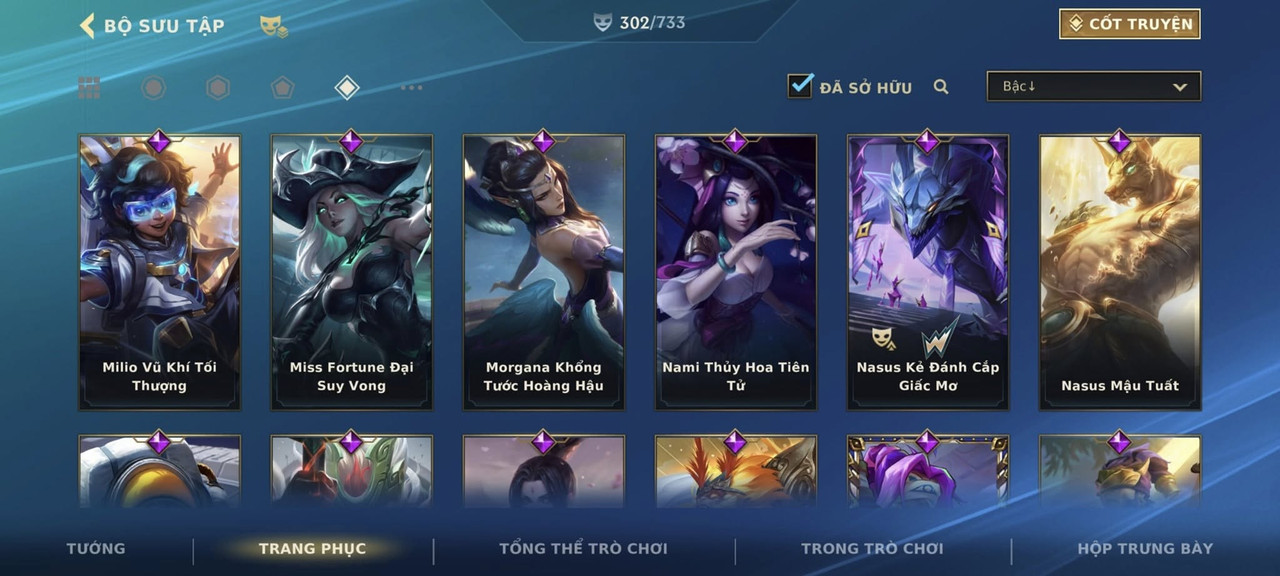The image size is (1280, 576).
Task: Go back using Bộ Sưu Tập arrow
Action: (x=87, y=25)
